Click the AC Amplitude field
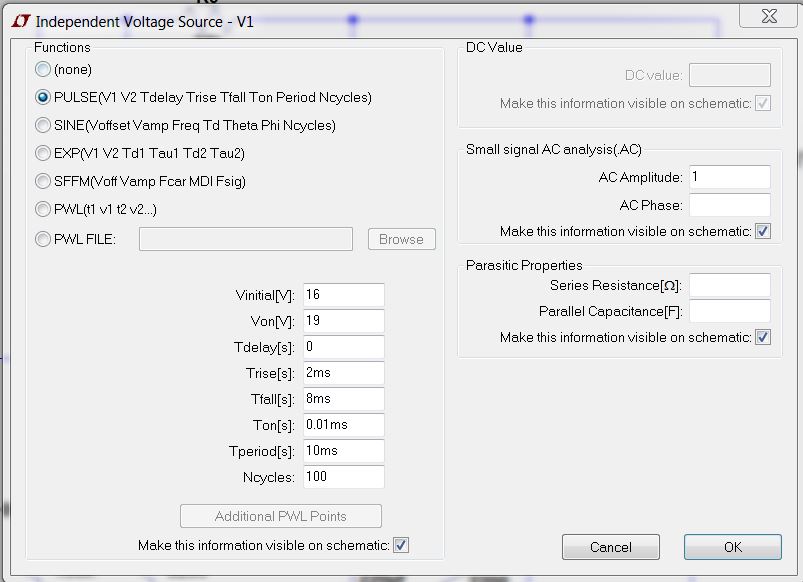The image size is (803, 582). pos(730,177)
